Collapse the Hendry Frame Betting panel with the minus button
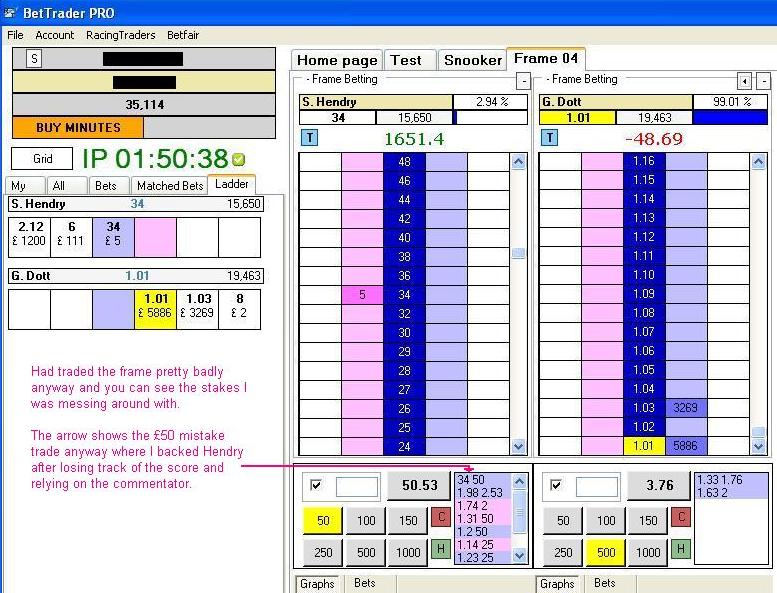777x593 pixels. pos(523,81)
